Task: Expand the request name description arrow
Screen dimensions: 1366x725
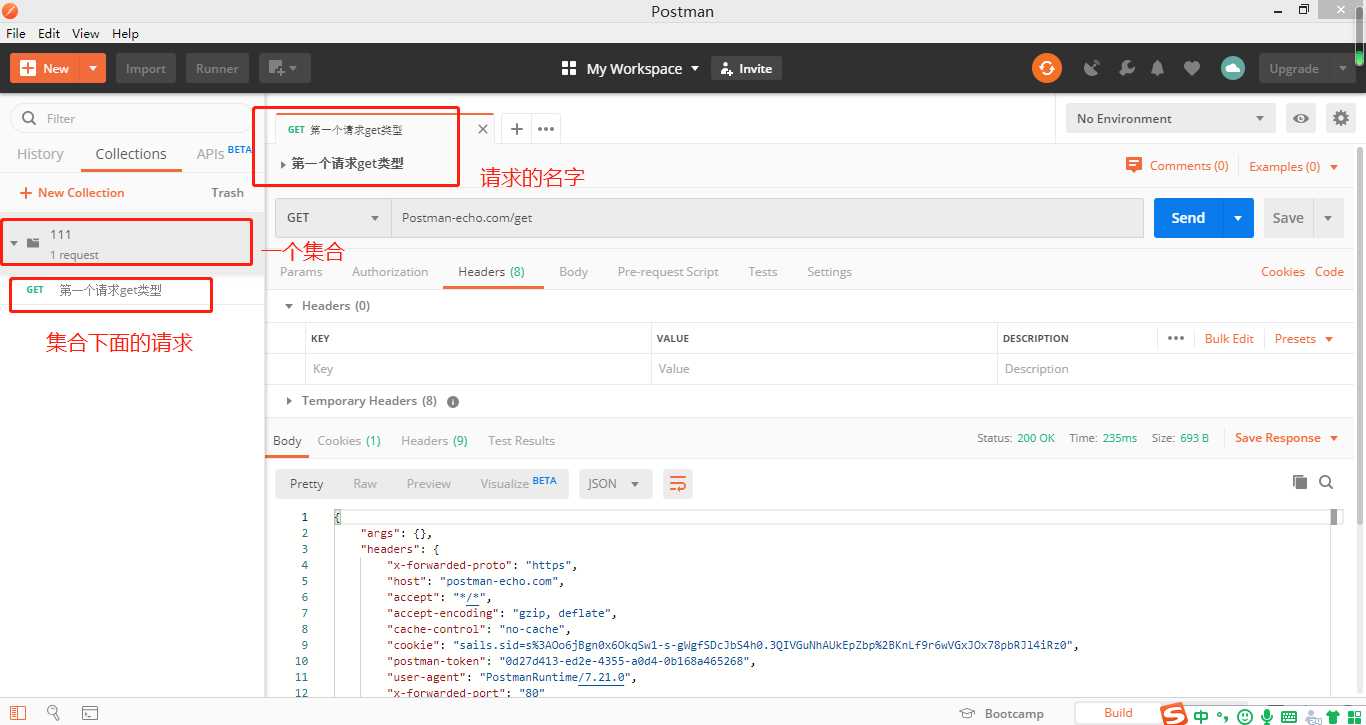Action: (284, 164)
